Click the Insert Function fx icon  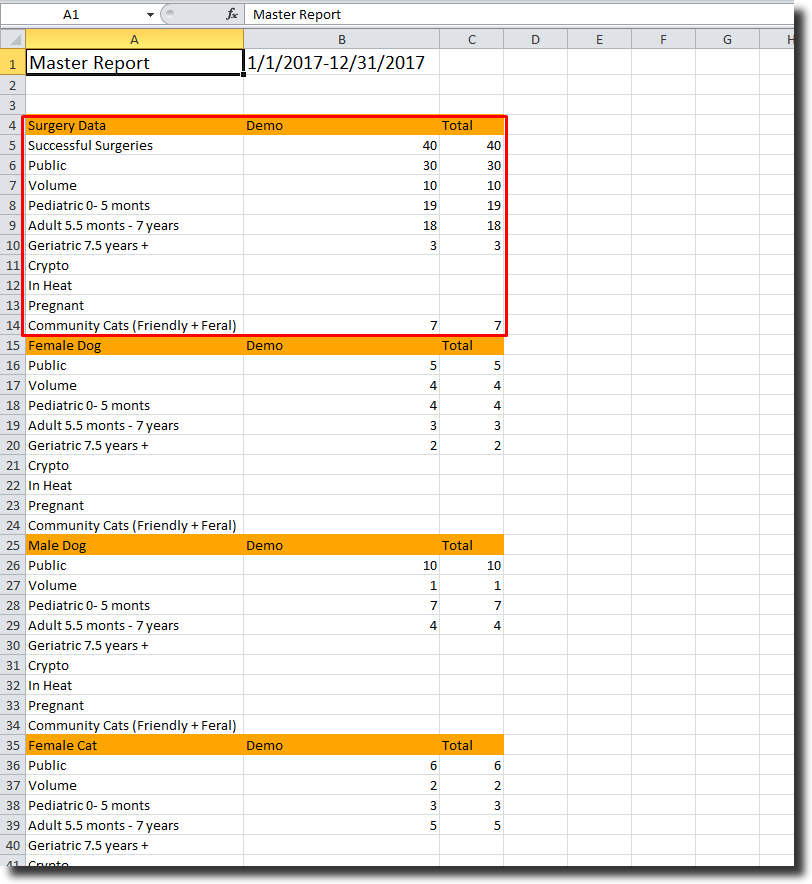pos(232,15)
